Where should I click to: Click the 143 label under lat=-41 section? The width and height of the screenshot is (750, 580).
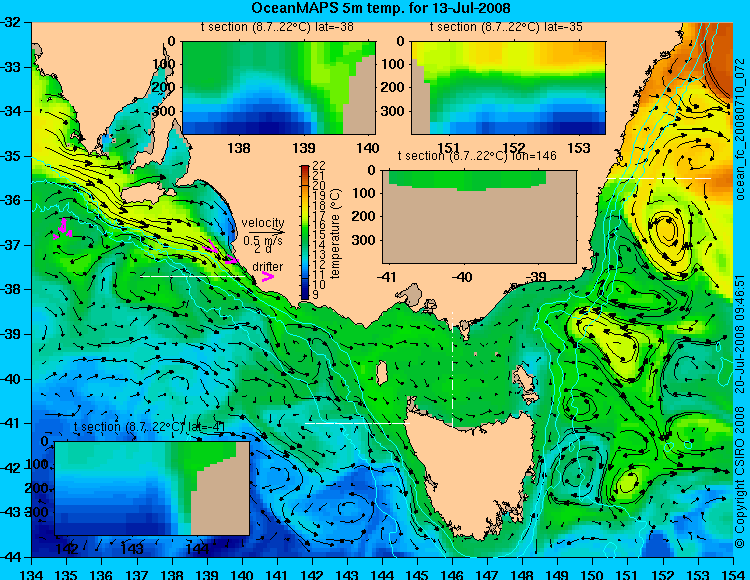pos(132,548)
